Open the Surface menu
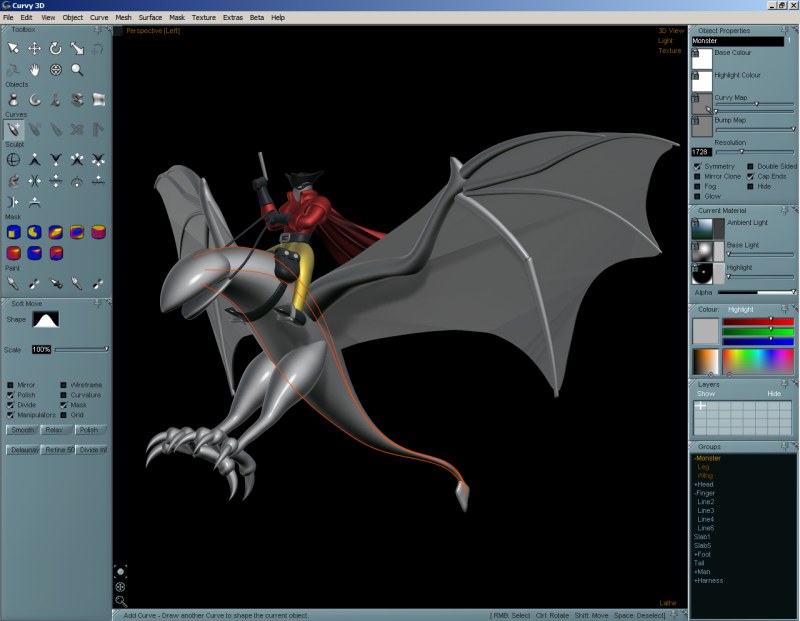 click(x=151, y=17)
